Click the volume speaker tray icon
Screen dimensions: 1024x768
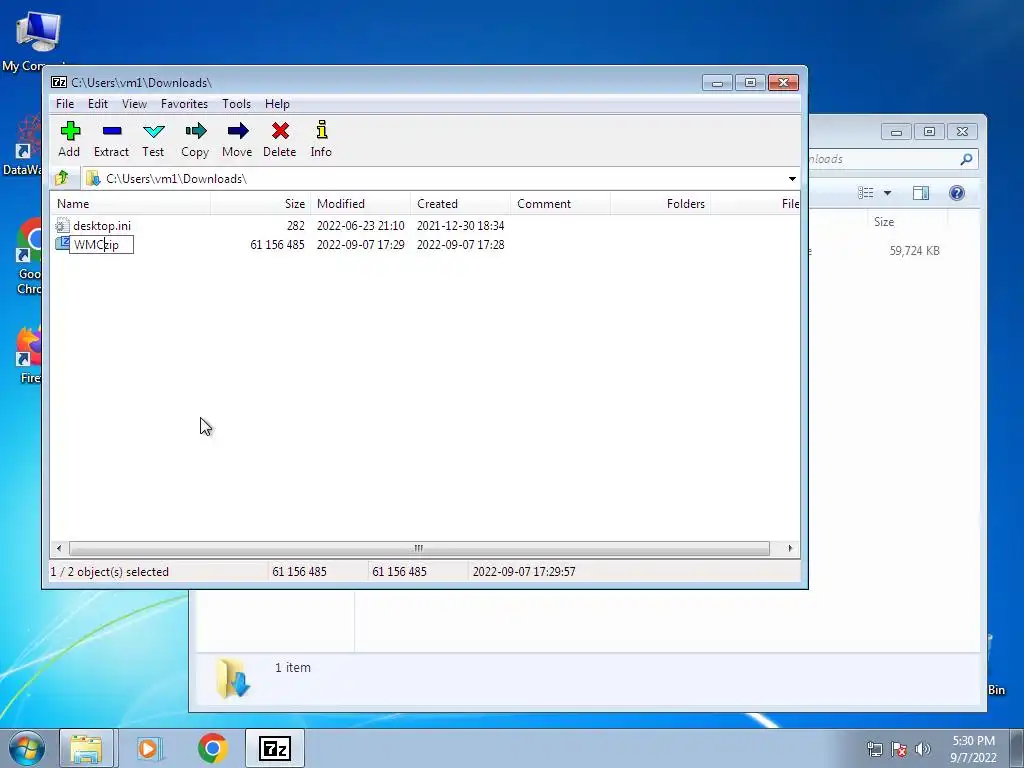pyautogui.click(x=923, y=748)
